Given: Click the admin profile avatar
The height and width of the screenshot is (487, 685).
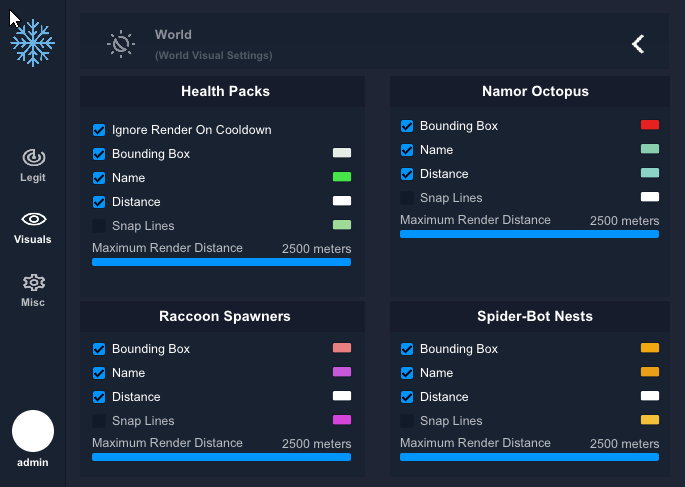Looking at the screenshot, I should coord(33,431).
